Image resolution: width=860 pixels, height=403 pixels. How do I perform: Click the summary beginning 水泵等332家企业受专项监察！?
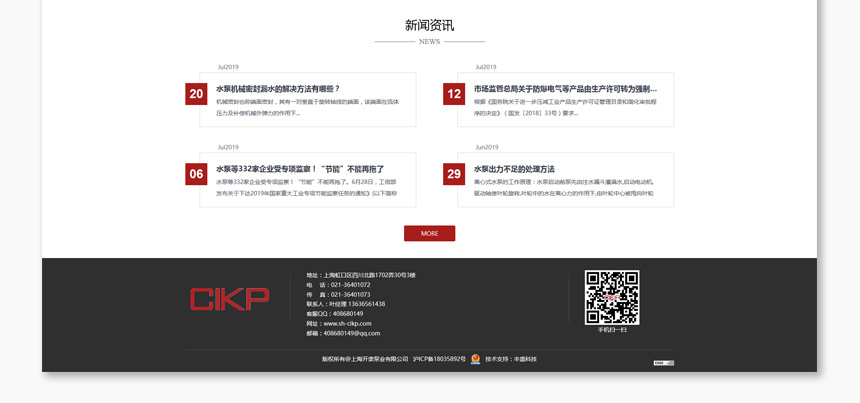point(307,188)
